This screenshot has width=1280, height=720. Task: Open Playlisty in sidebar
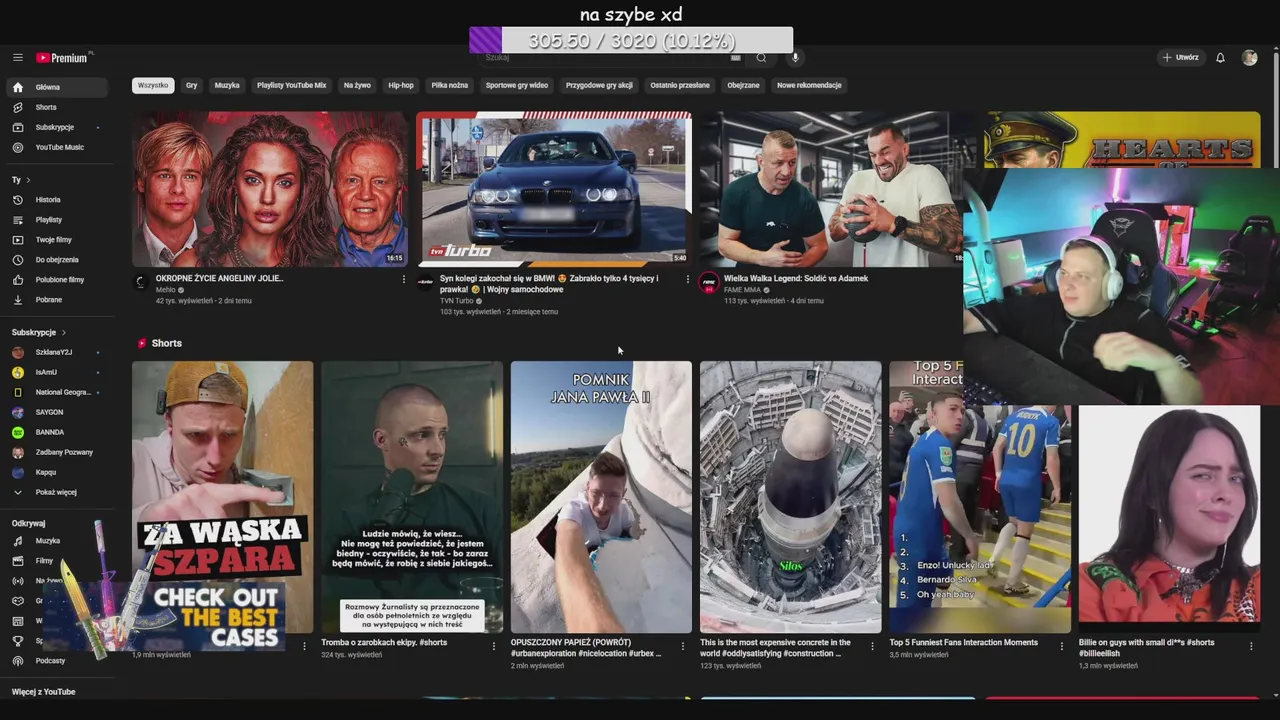(57, 220)
